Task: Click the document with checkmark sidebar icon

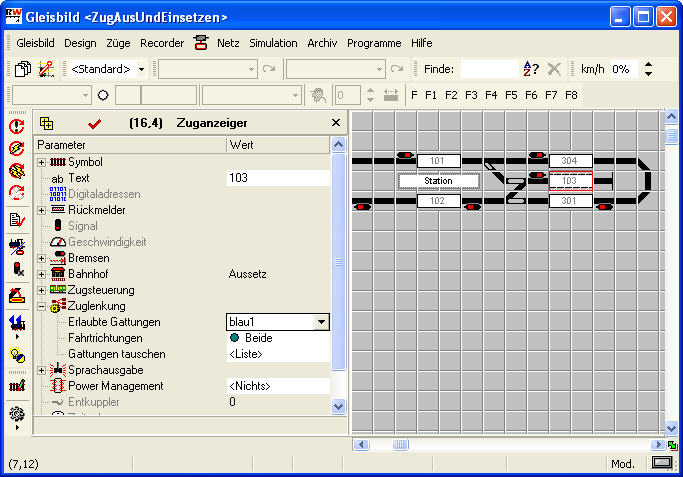Action: pos(17,219)
